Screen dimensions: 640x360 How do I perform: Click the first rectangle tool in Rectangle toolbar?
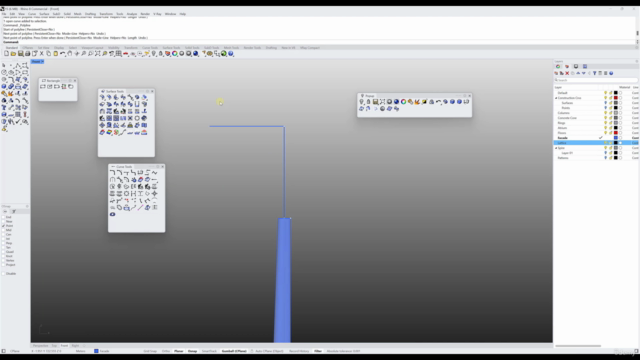(42, 87)
